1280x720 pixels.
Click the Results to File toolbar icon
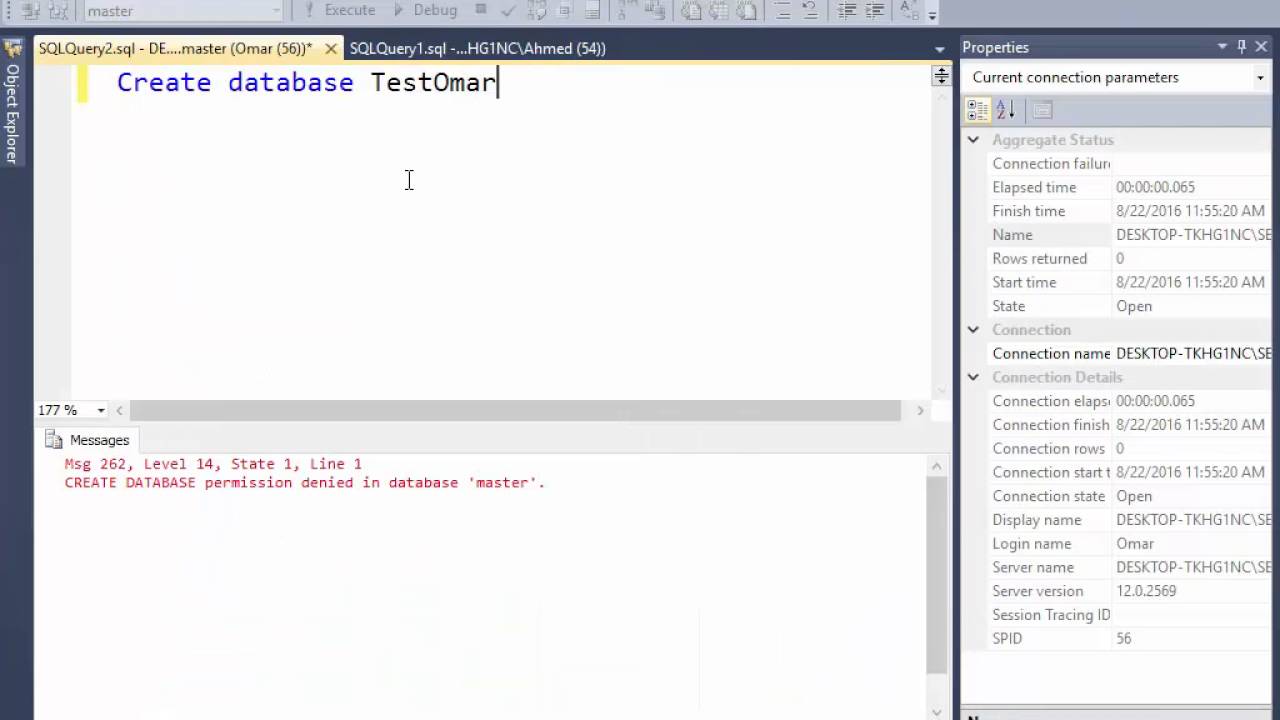tap(747, 10)
